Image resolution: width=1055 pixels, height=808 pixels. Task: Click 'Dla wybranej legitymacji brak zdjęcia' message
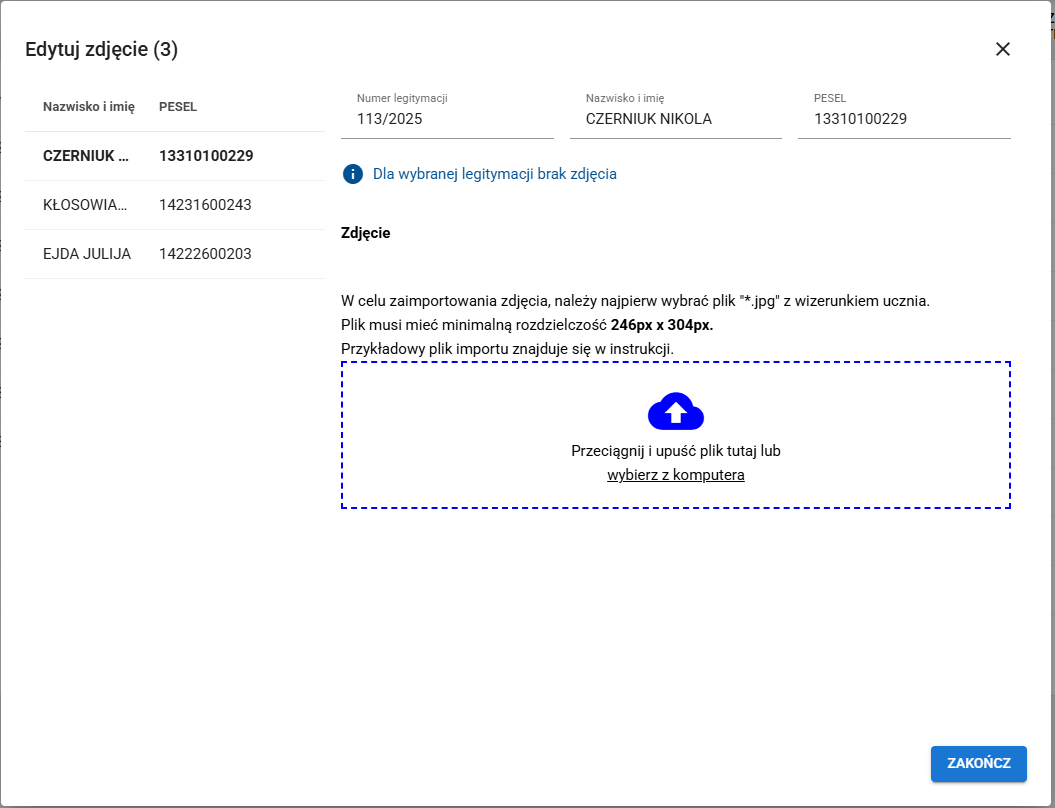(494, 174)
